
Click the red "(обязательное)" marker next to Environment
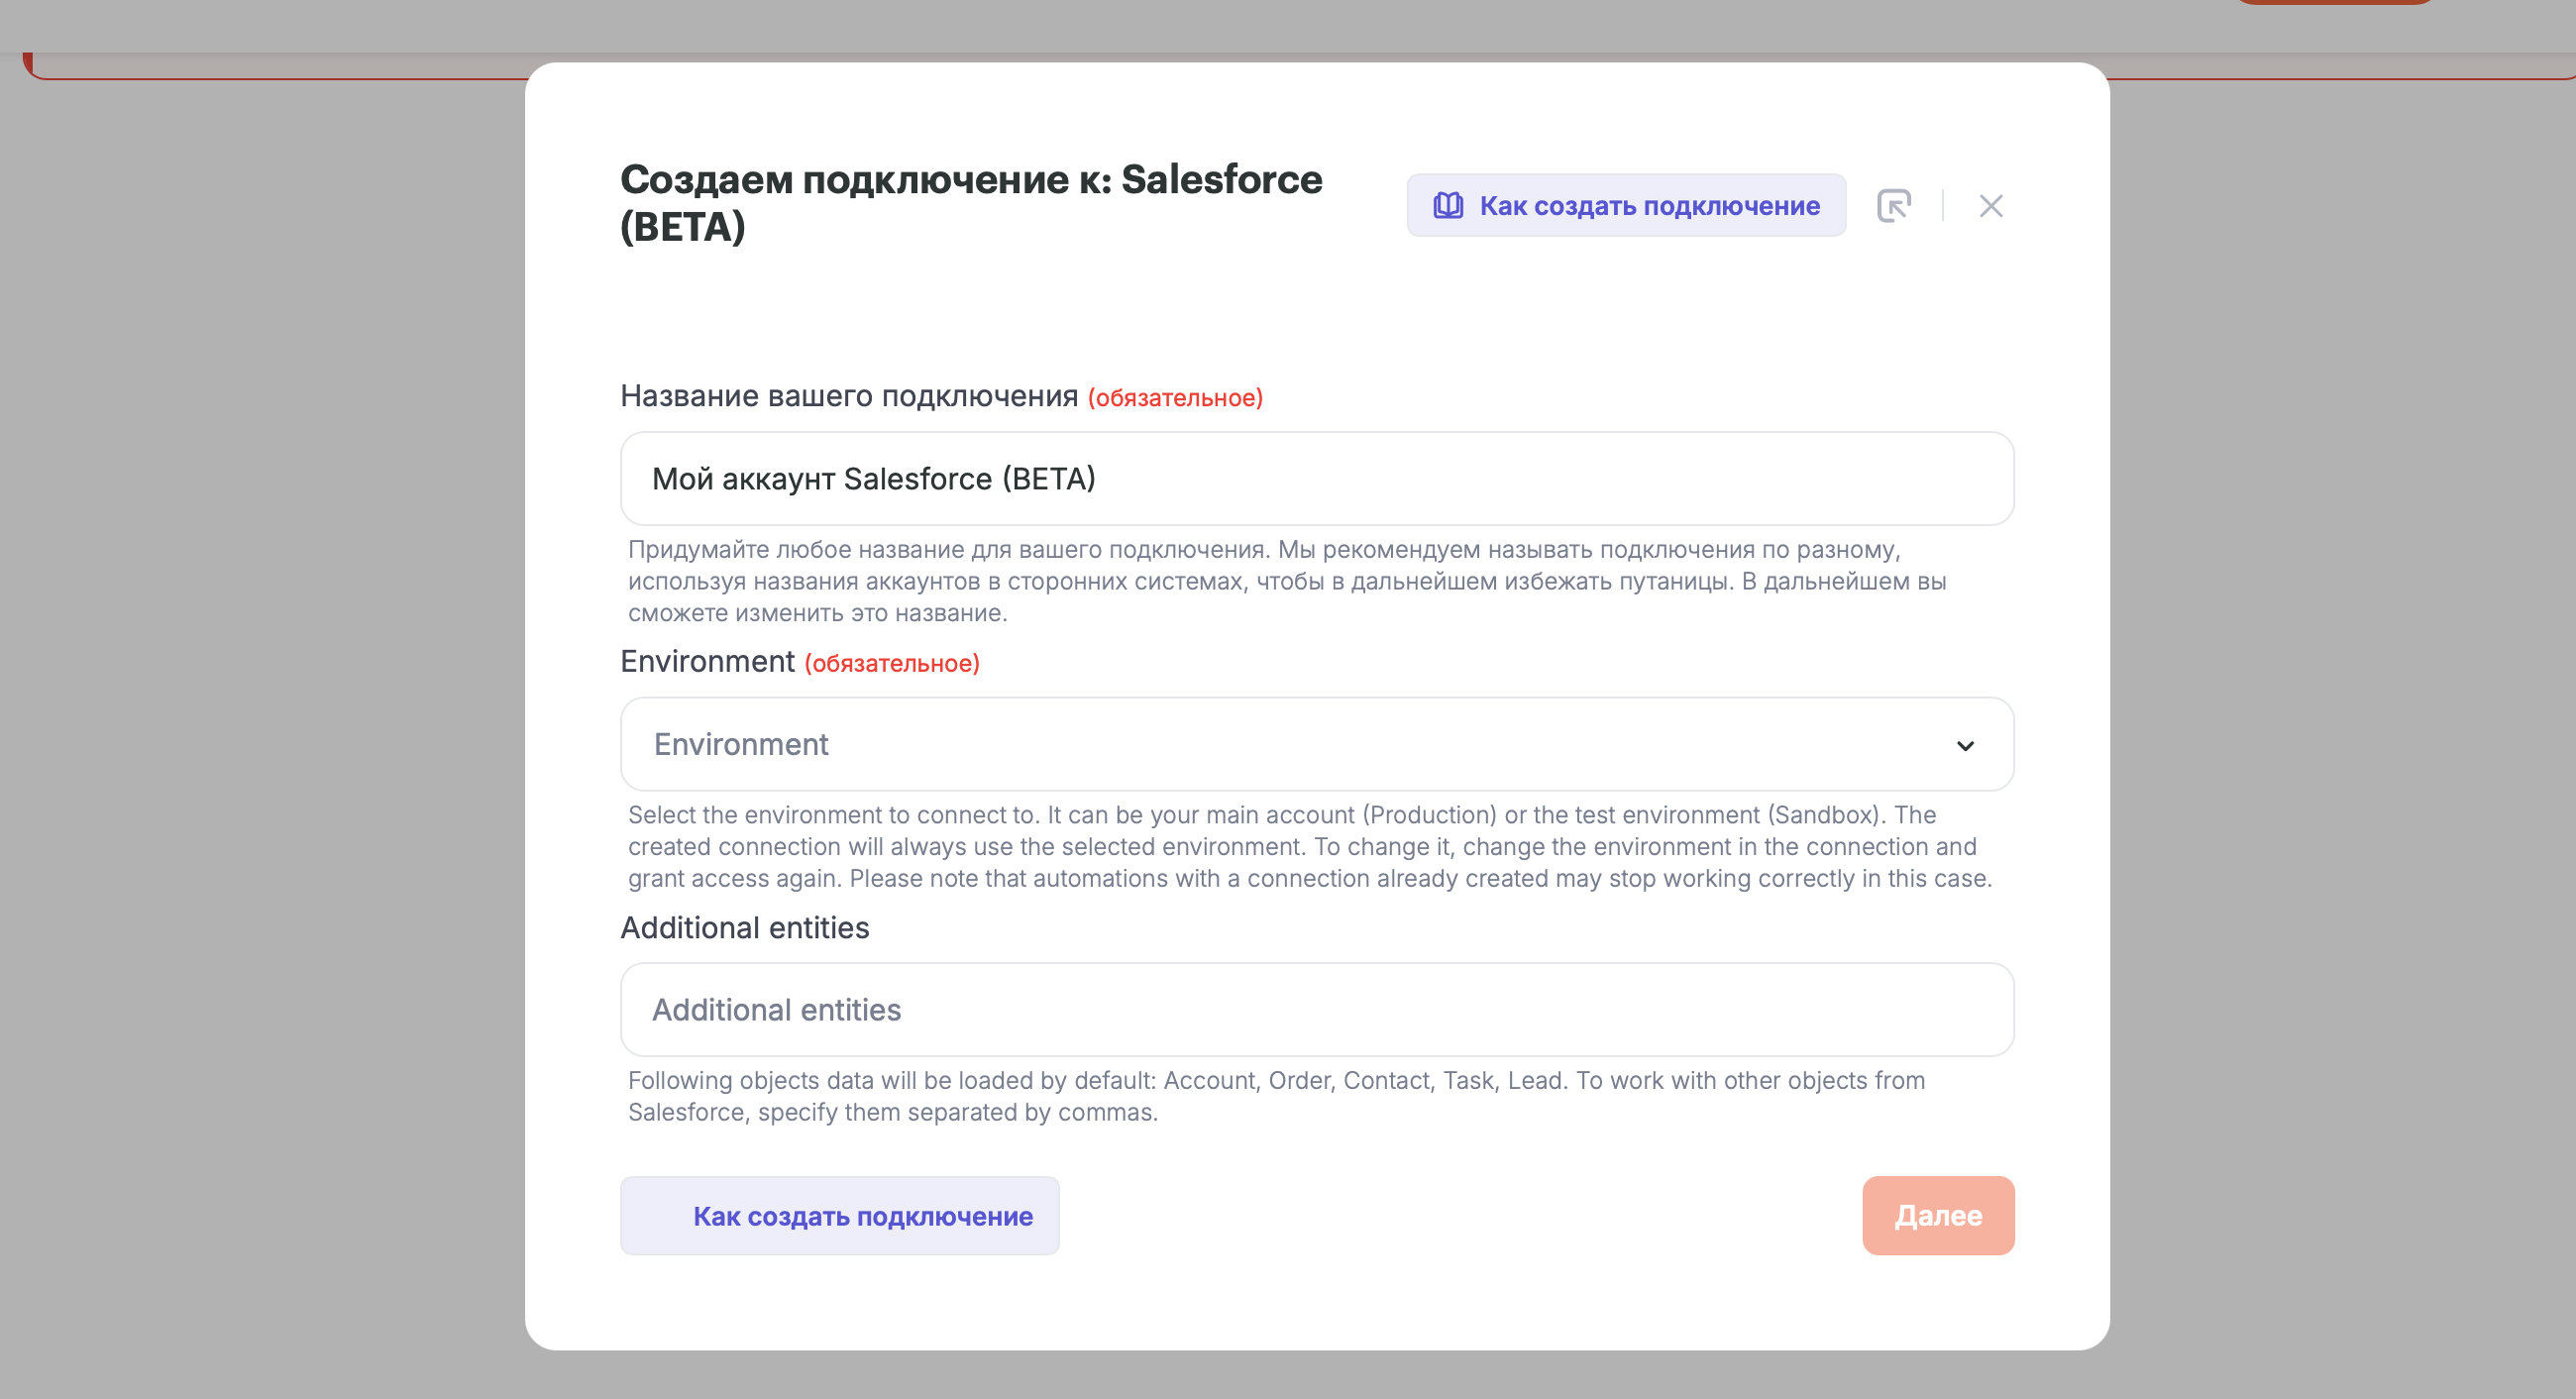tap(892, 663)
